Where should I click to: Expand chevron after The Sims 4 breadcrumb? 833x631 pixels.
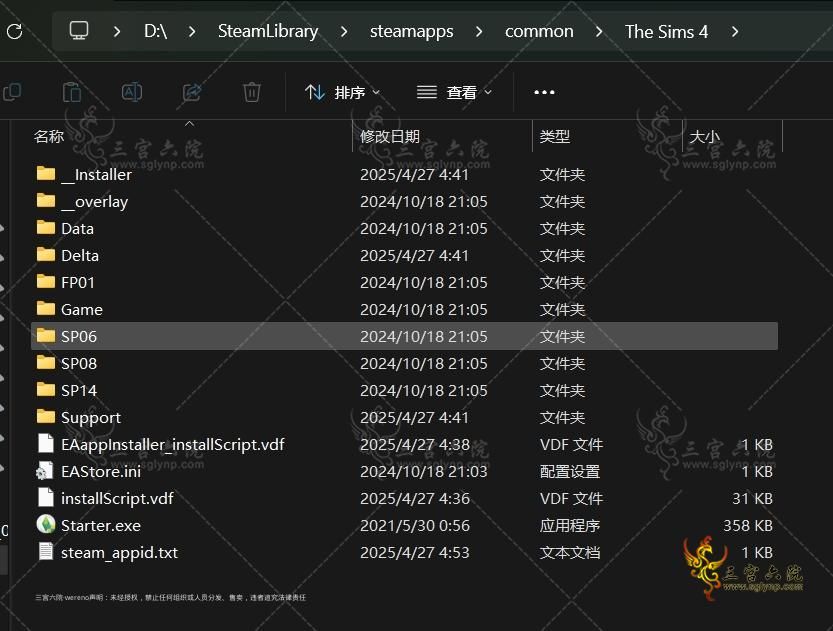point(735,32)
